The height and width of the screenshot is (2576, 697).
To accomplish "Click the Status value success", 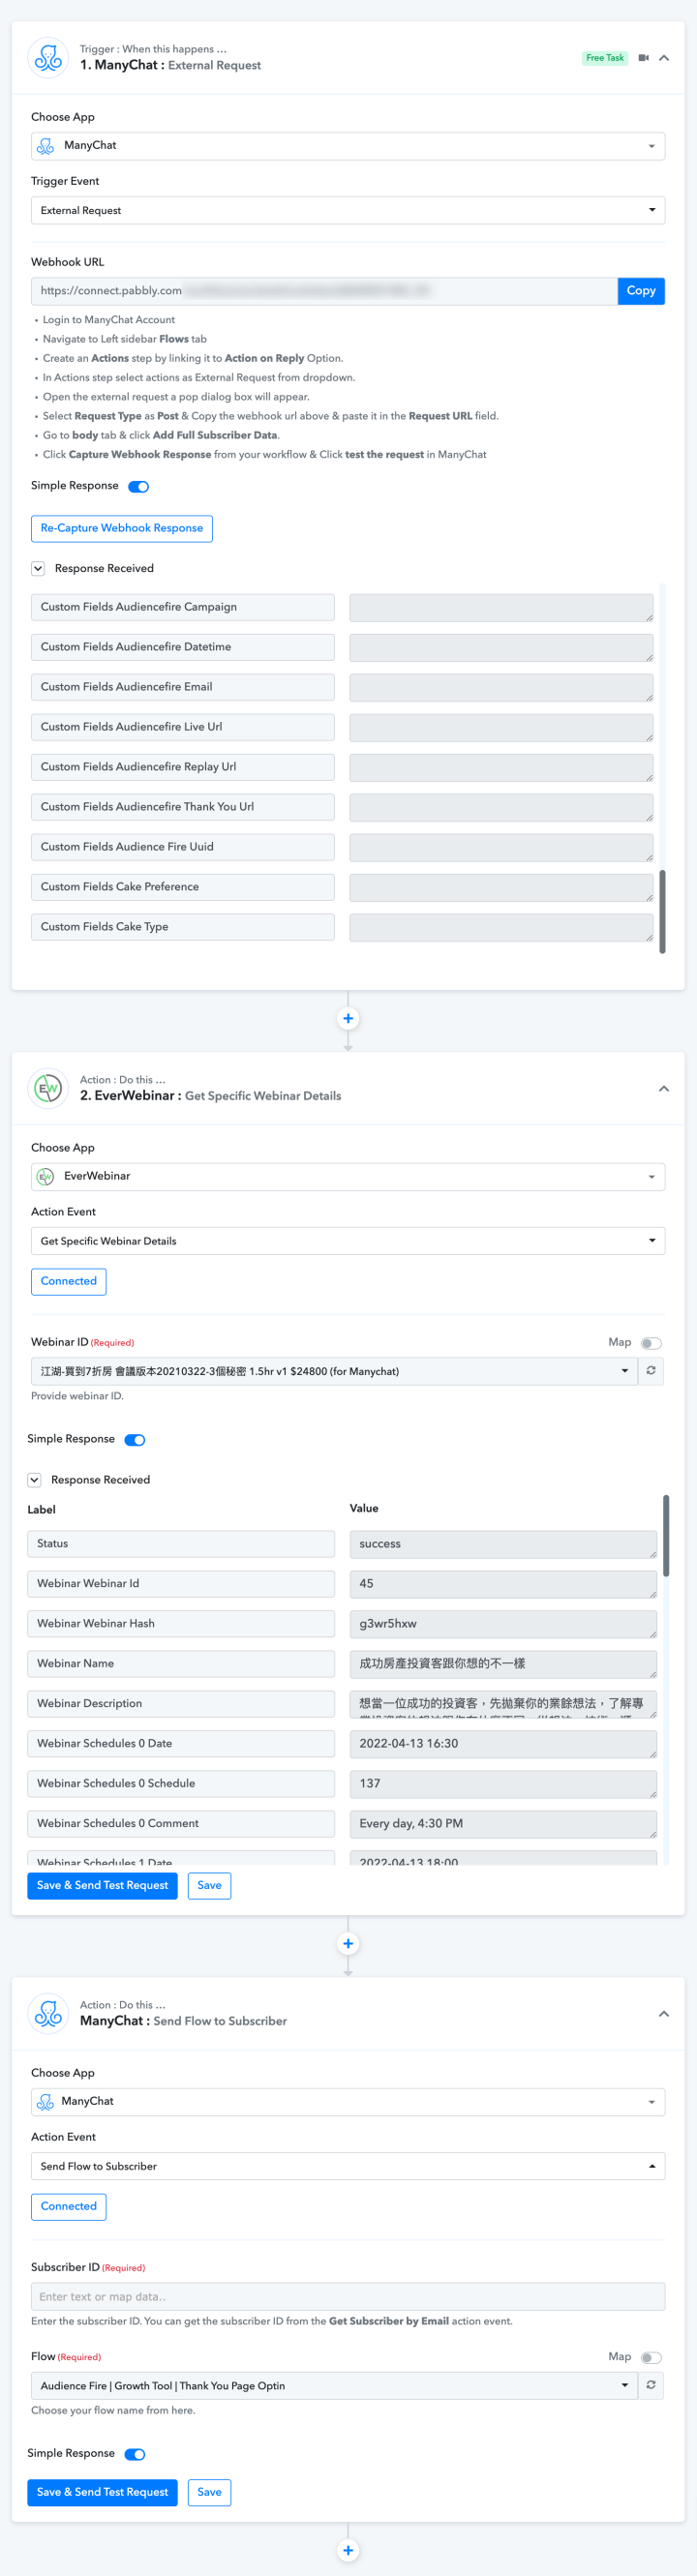I will click(503, 1544).
